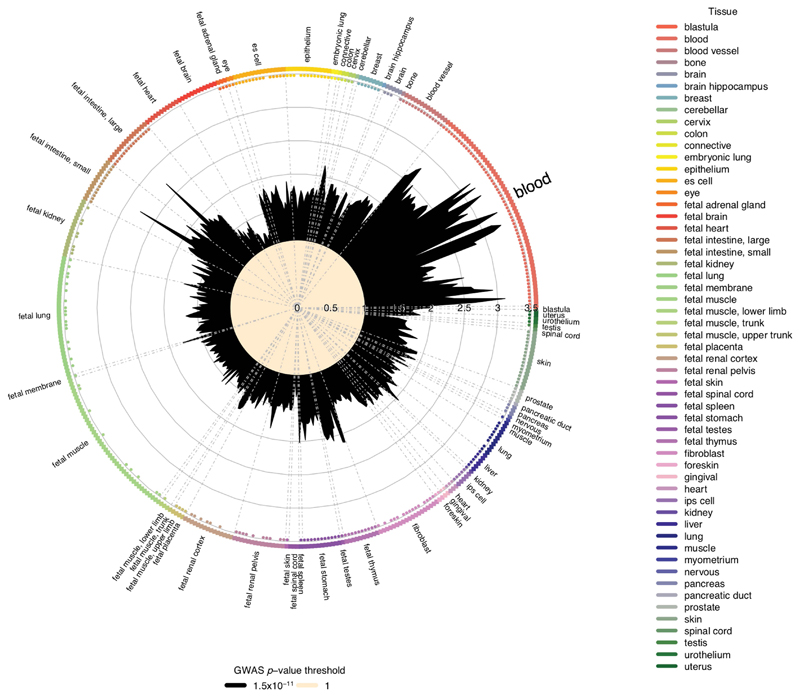800x697 pixels.
Task: Click the 'testis' legend entry
Action: tap(695, 643)
